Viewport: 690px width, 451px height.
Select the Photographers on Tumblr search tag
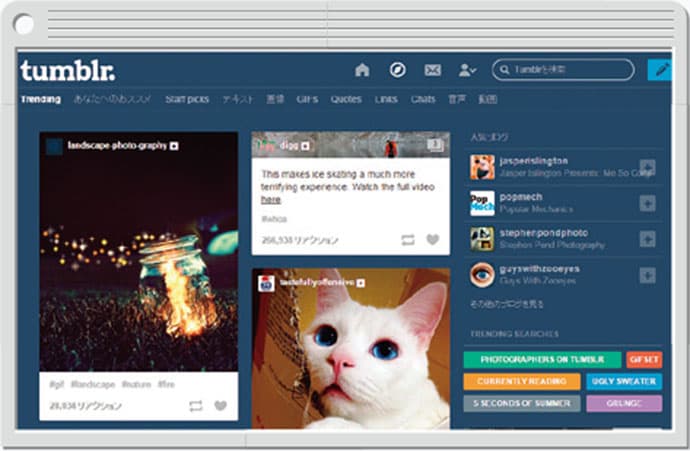click(x=542, y=359)
